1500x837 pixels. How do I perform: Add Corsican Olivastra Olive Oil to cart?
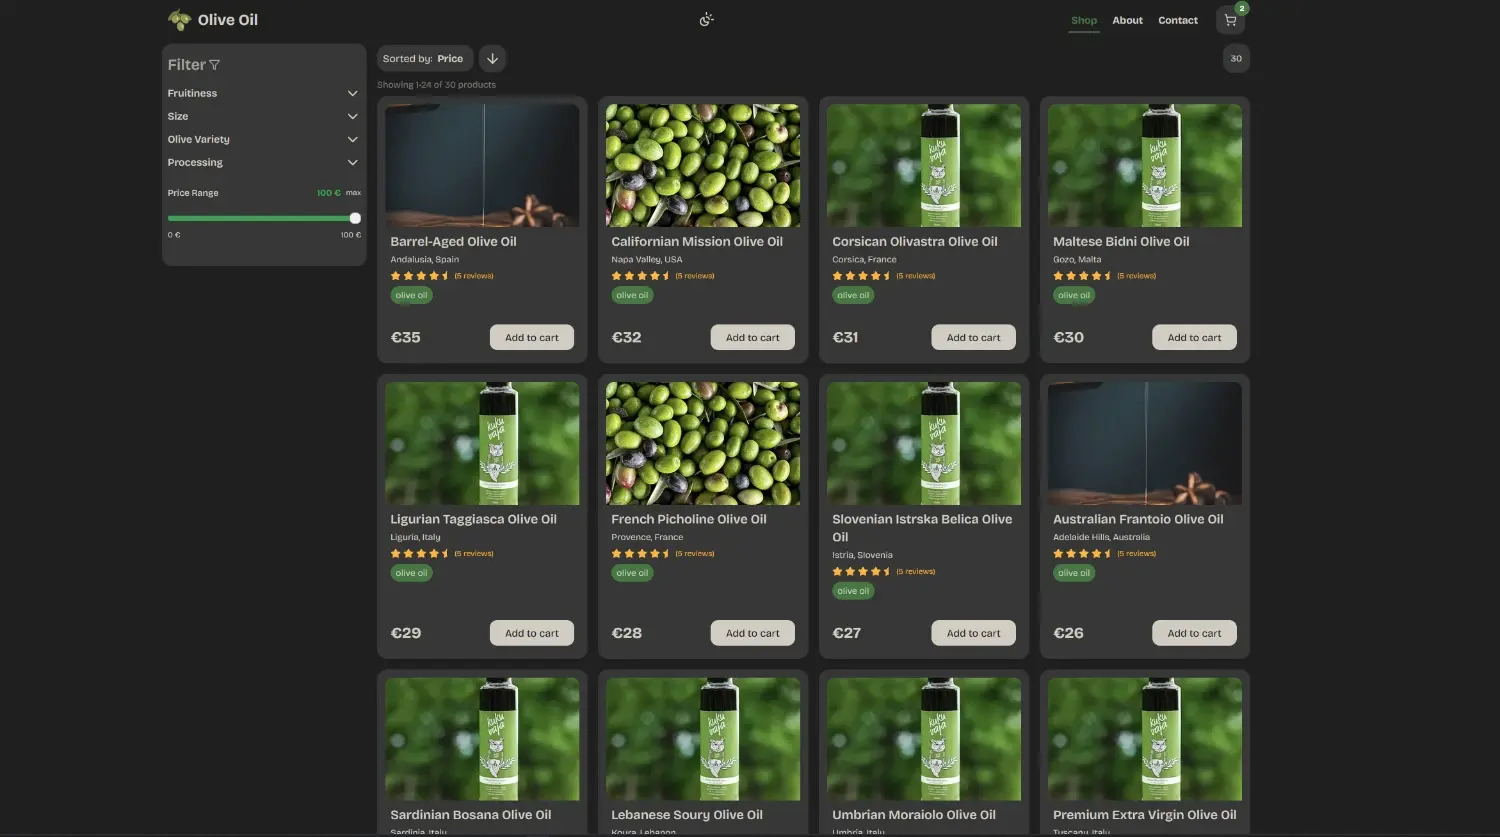pos(972,337)
